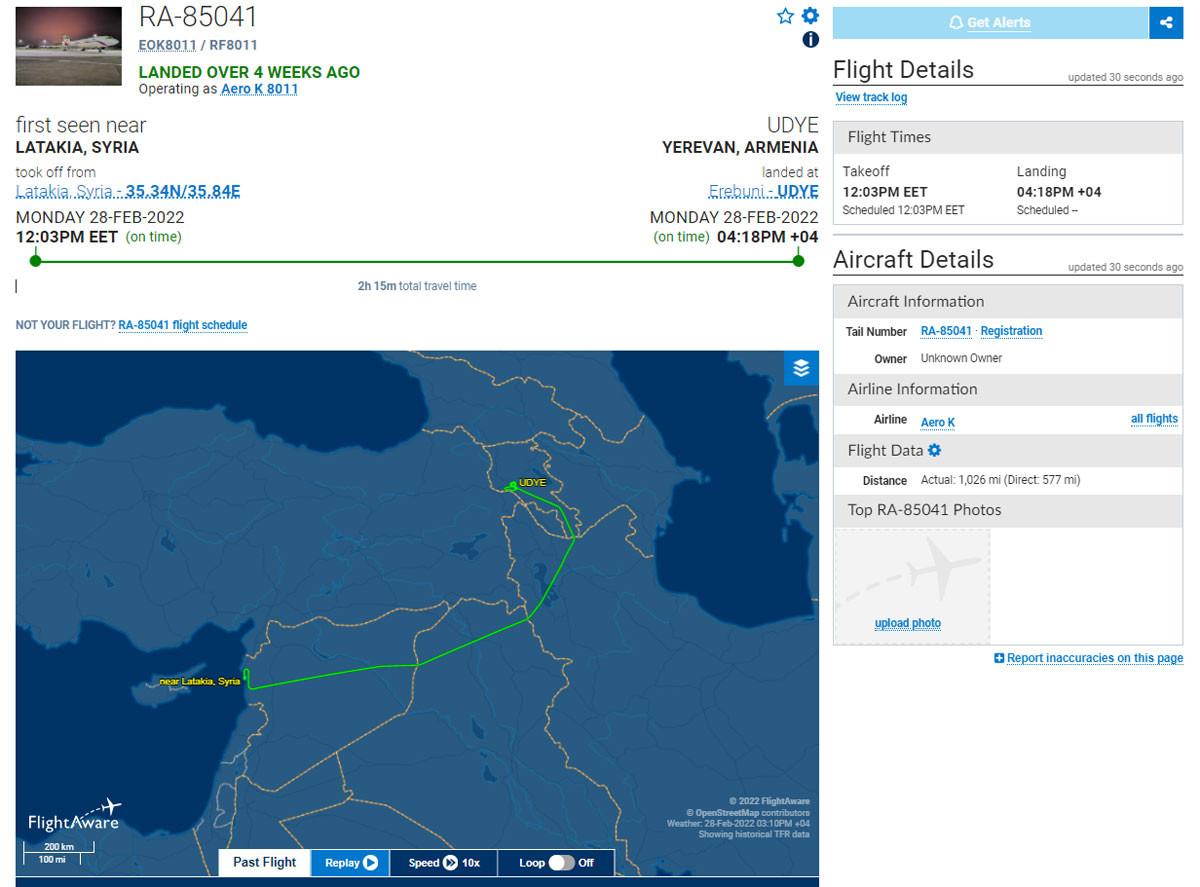Open the map layers icon
1200x887 pixels.
(x=801, y=368)
